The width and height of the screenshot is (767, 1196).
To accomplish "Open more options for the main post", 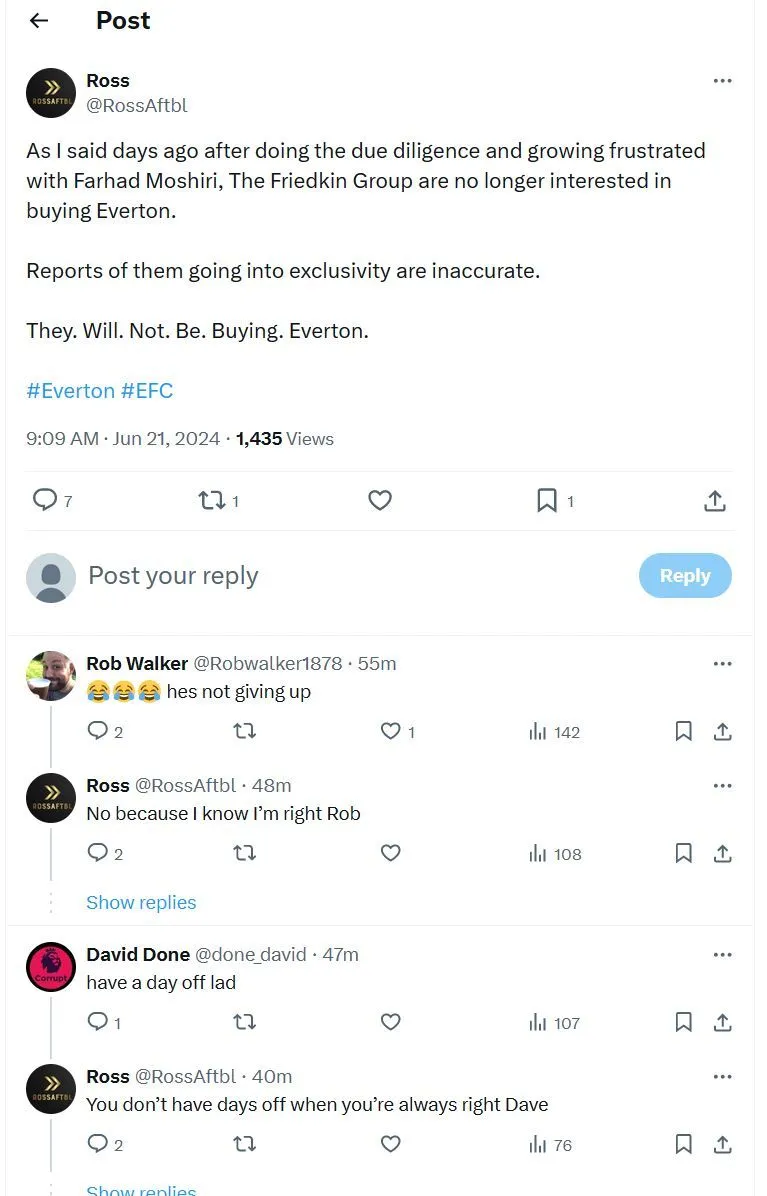I will coord(722,81).
